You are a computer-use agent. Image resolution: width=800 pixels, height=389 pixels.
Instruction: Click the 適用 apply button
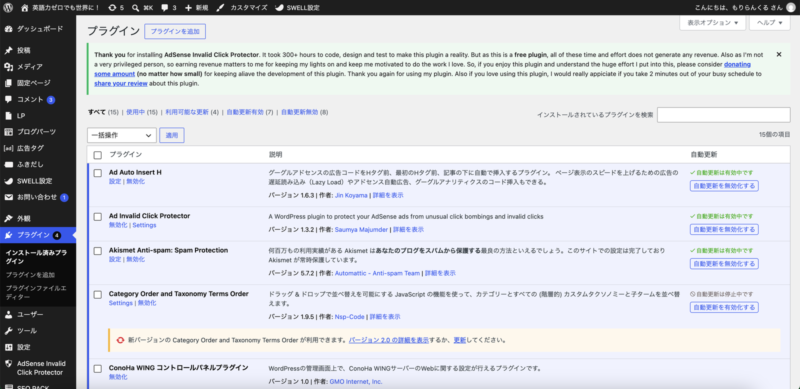click(172, 135)
